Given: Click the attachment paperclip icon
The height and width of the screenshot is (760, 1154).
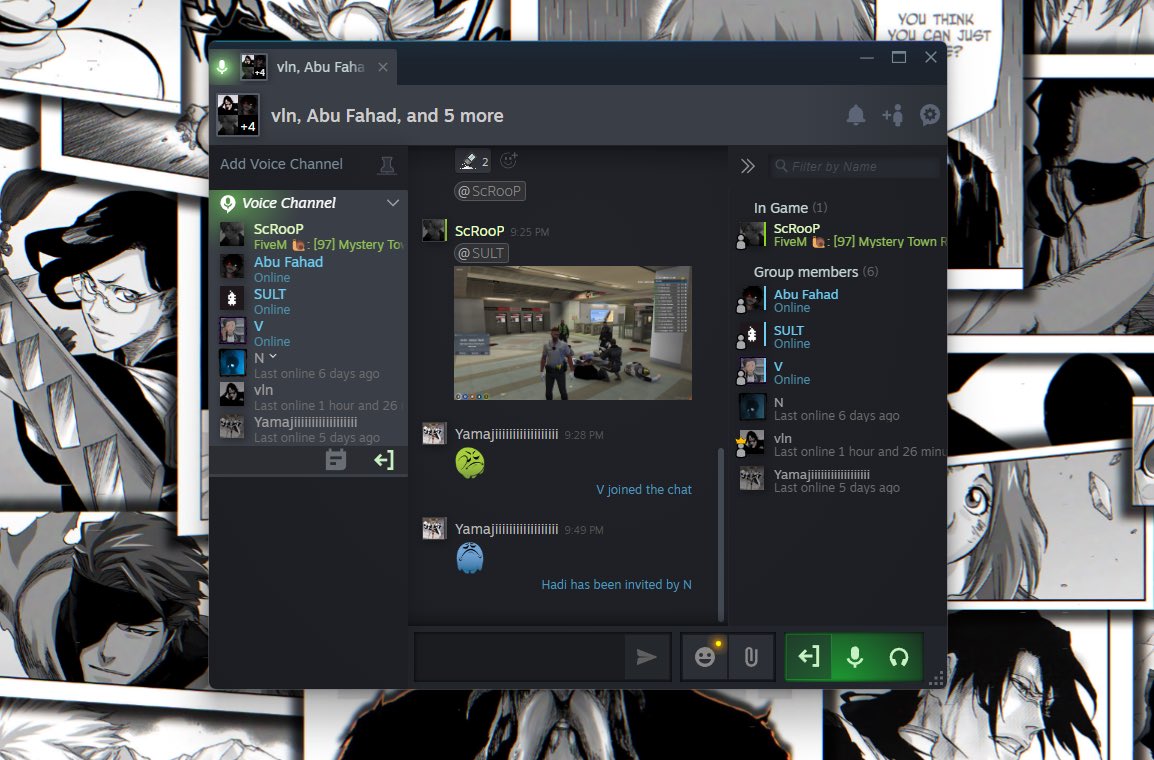Looking at the screenshot, I should click(751, 656).
